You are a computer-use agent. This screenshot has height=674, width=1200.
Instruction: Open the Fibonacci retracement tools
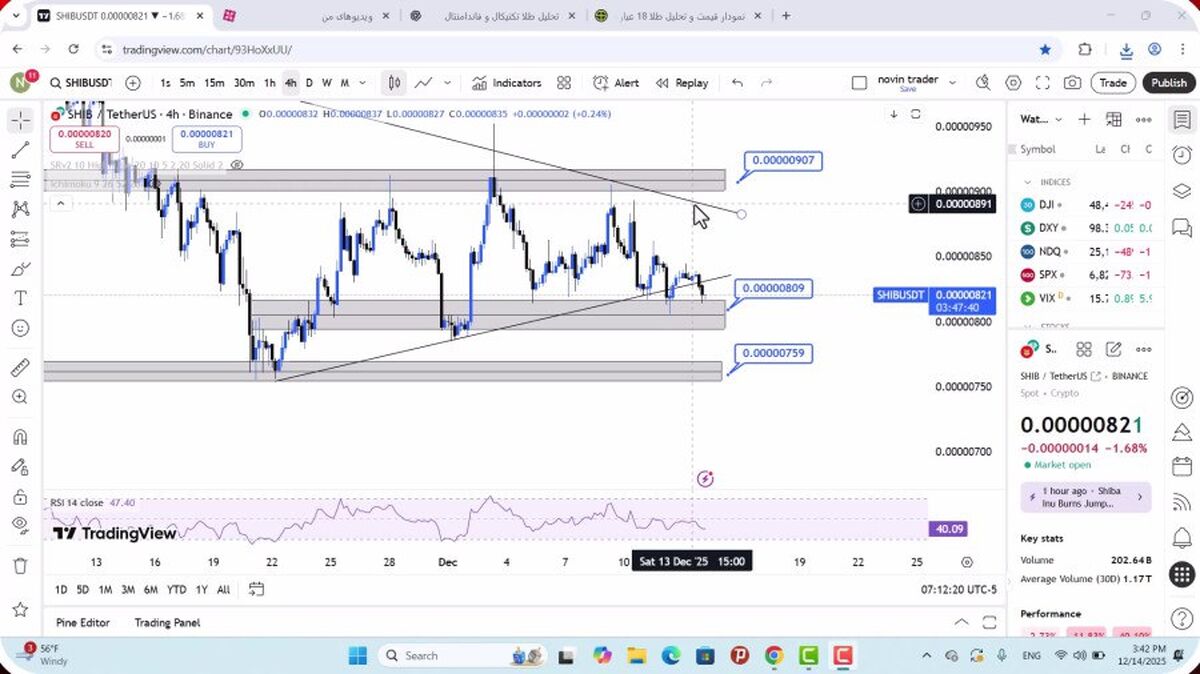[20, 180]
